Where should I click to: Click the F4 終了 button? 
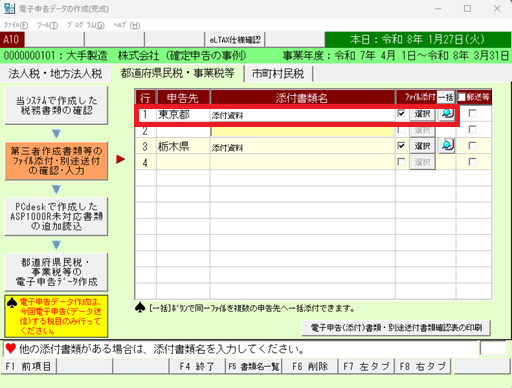tap(197, 367)
